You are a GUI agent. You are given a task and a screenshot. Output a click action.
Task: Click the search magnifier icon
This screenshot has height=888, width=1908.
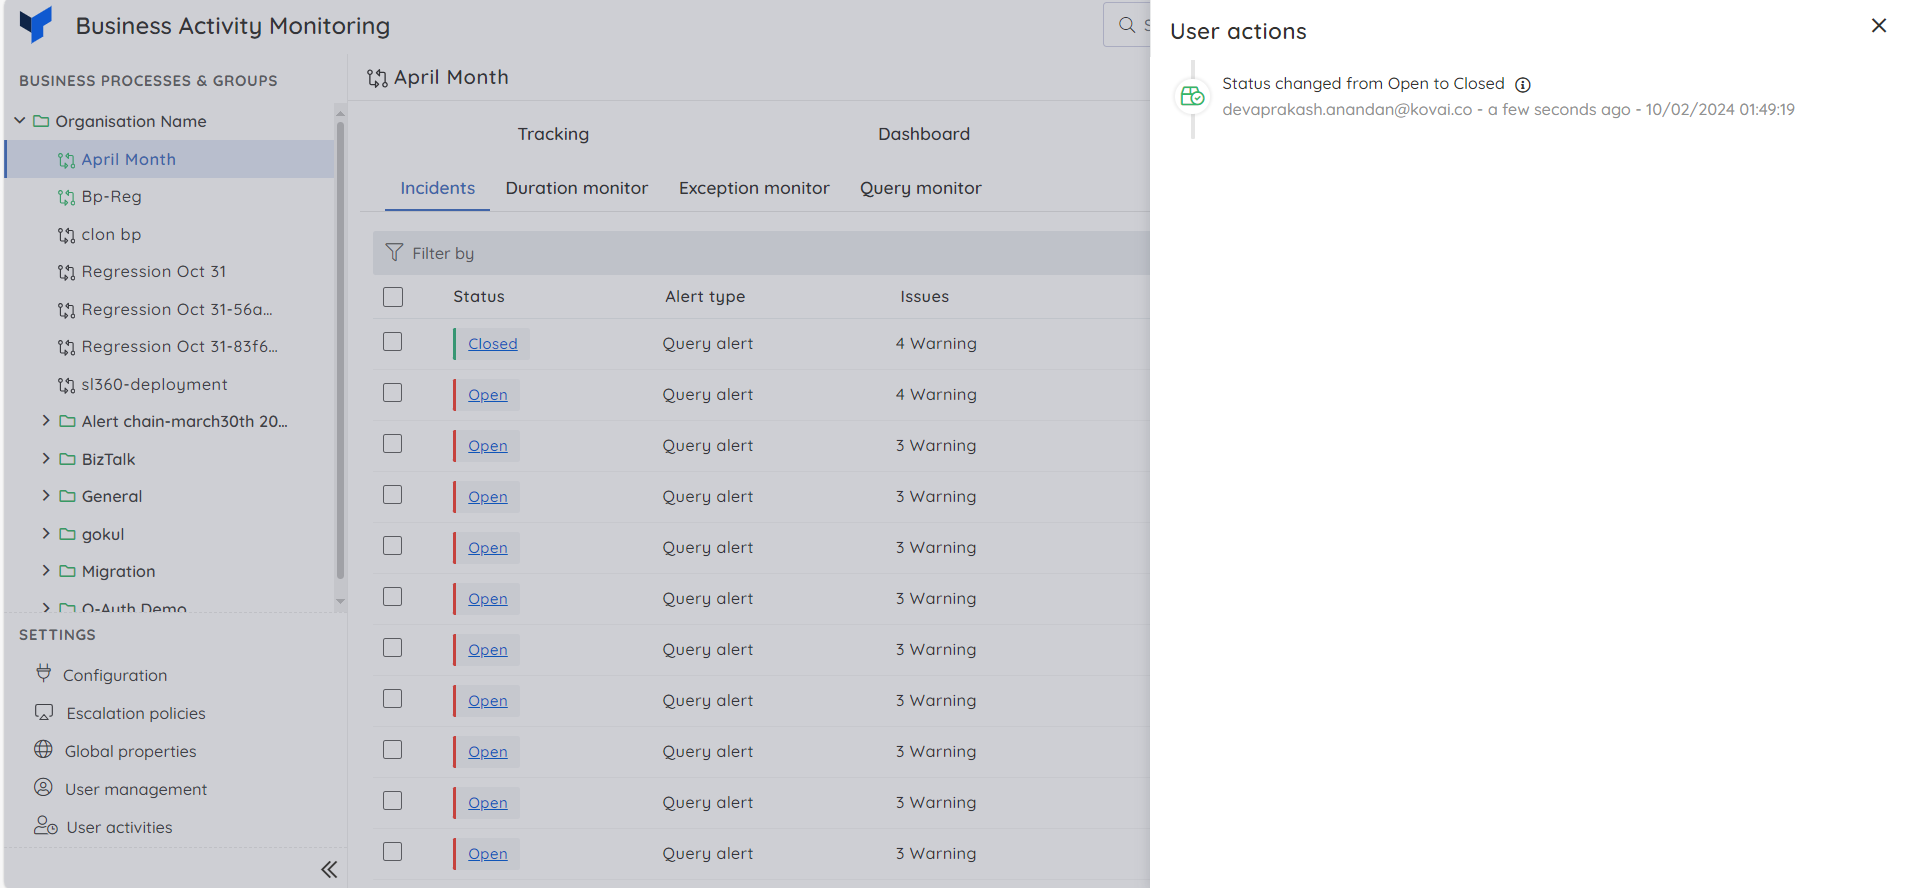pos(1127,25)
